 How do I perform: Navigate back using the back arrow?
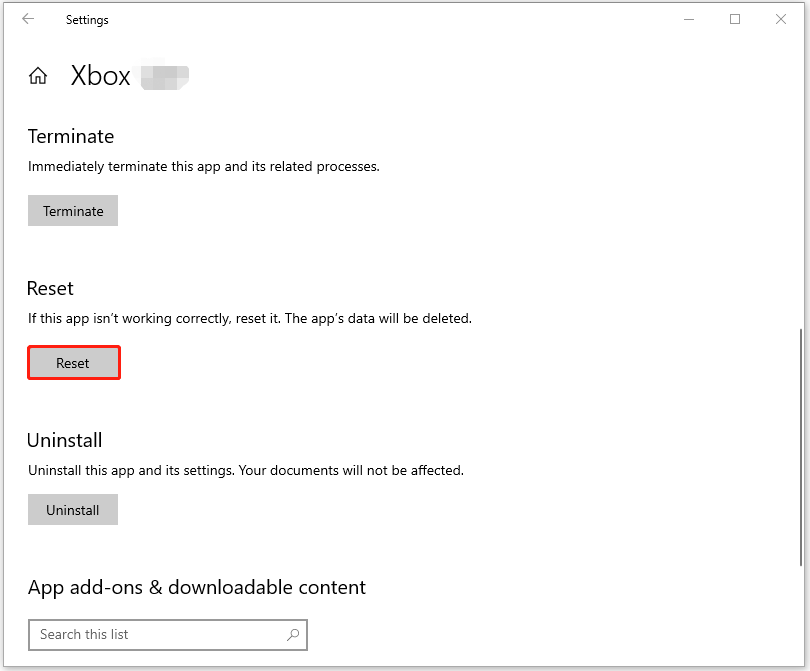tap(27, 19)
